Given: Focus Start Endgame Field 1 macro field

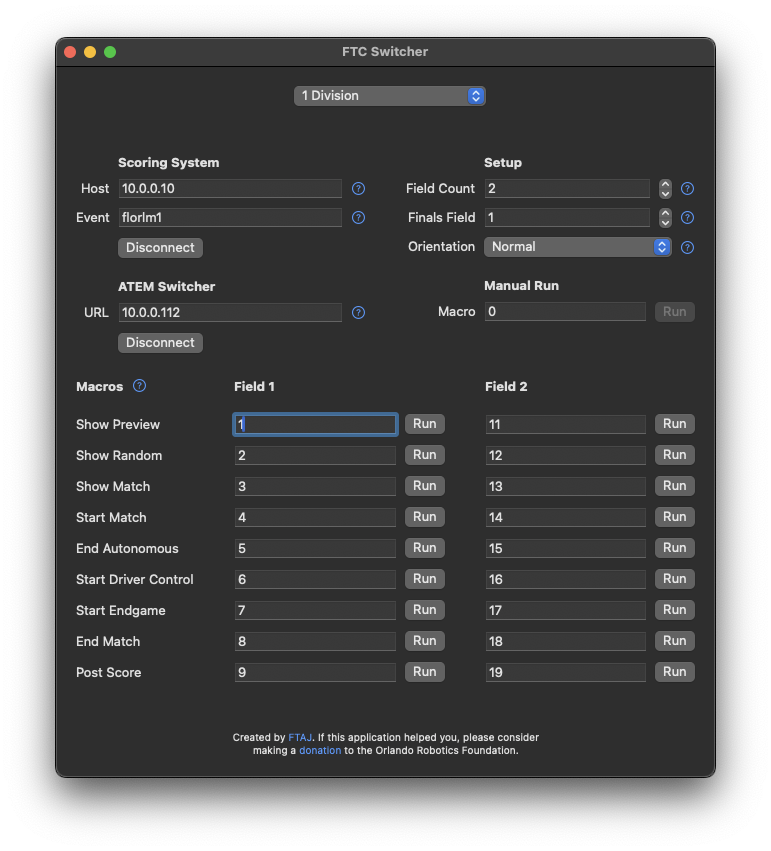Looking at the screenshot, I should tap(315, 610).
